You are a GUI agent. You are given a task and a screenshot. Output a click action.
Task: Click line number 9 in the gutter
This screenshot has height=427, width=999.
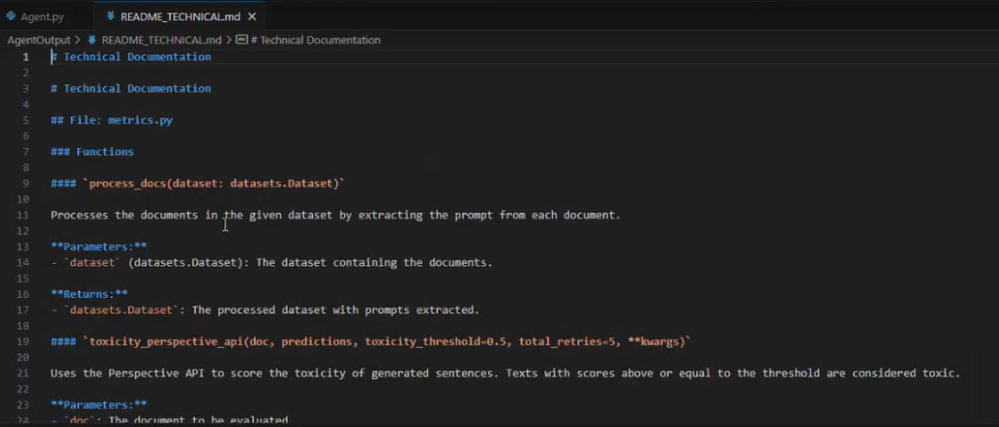[27, 183]
